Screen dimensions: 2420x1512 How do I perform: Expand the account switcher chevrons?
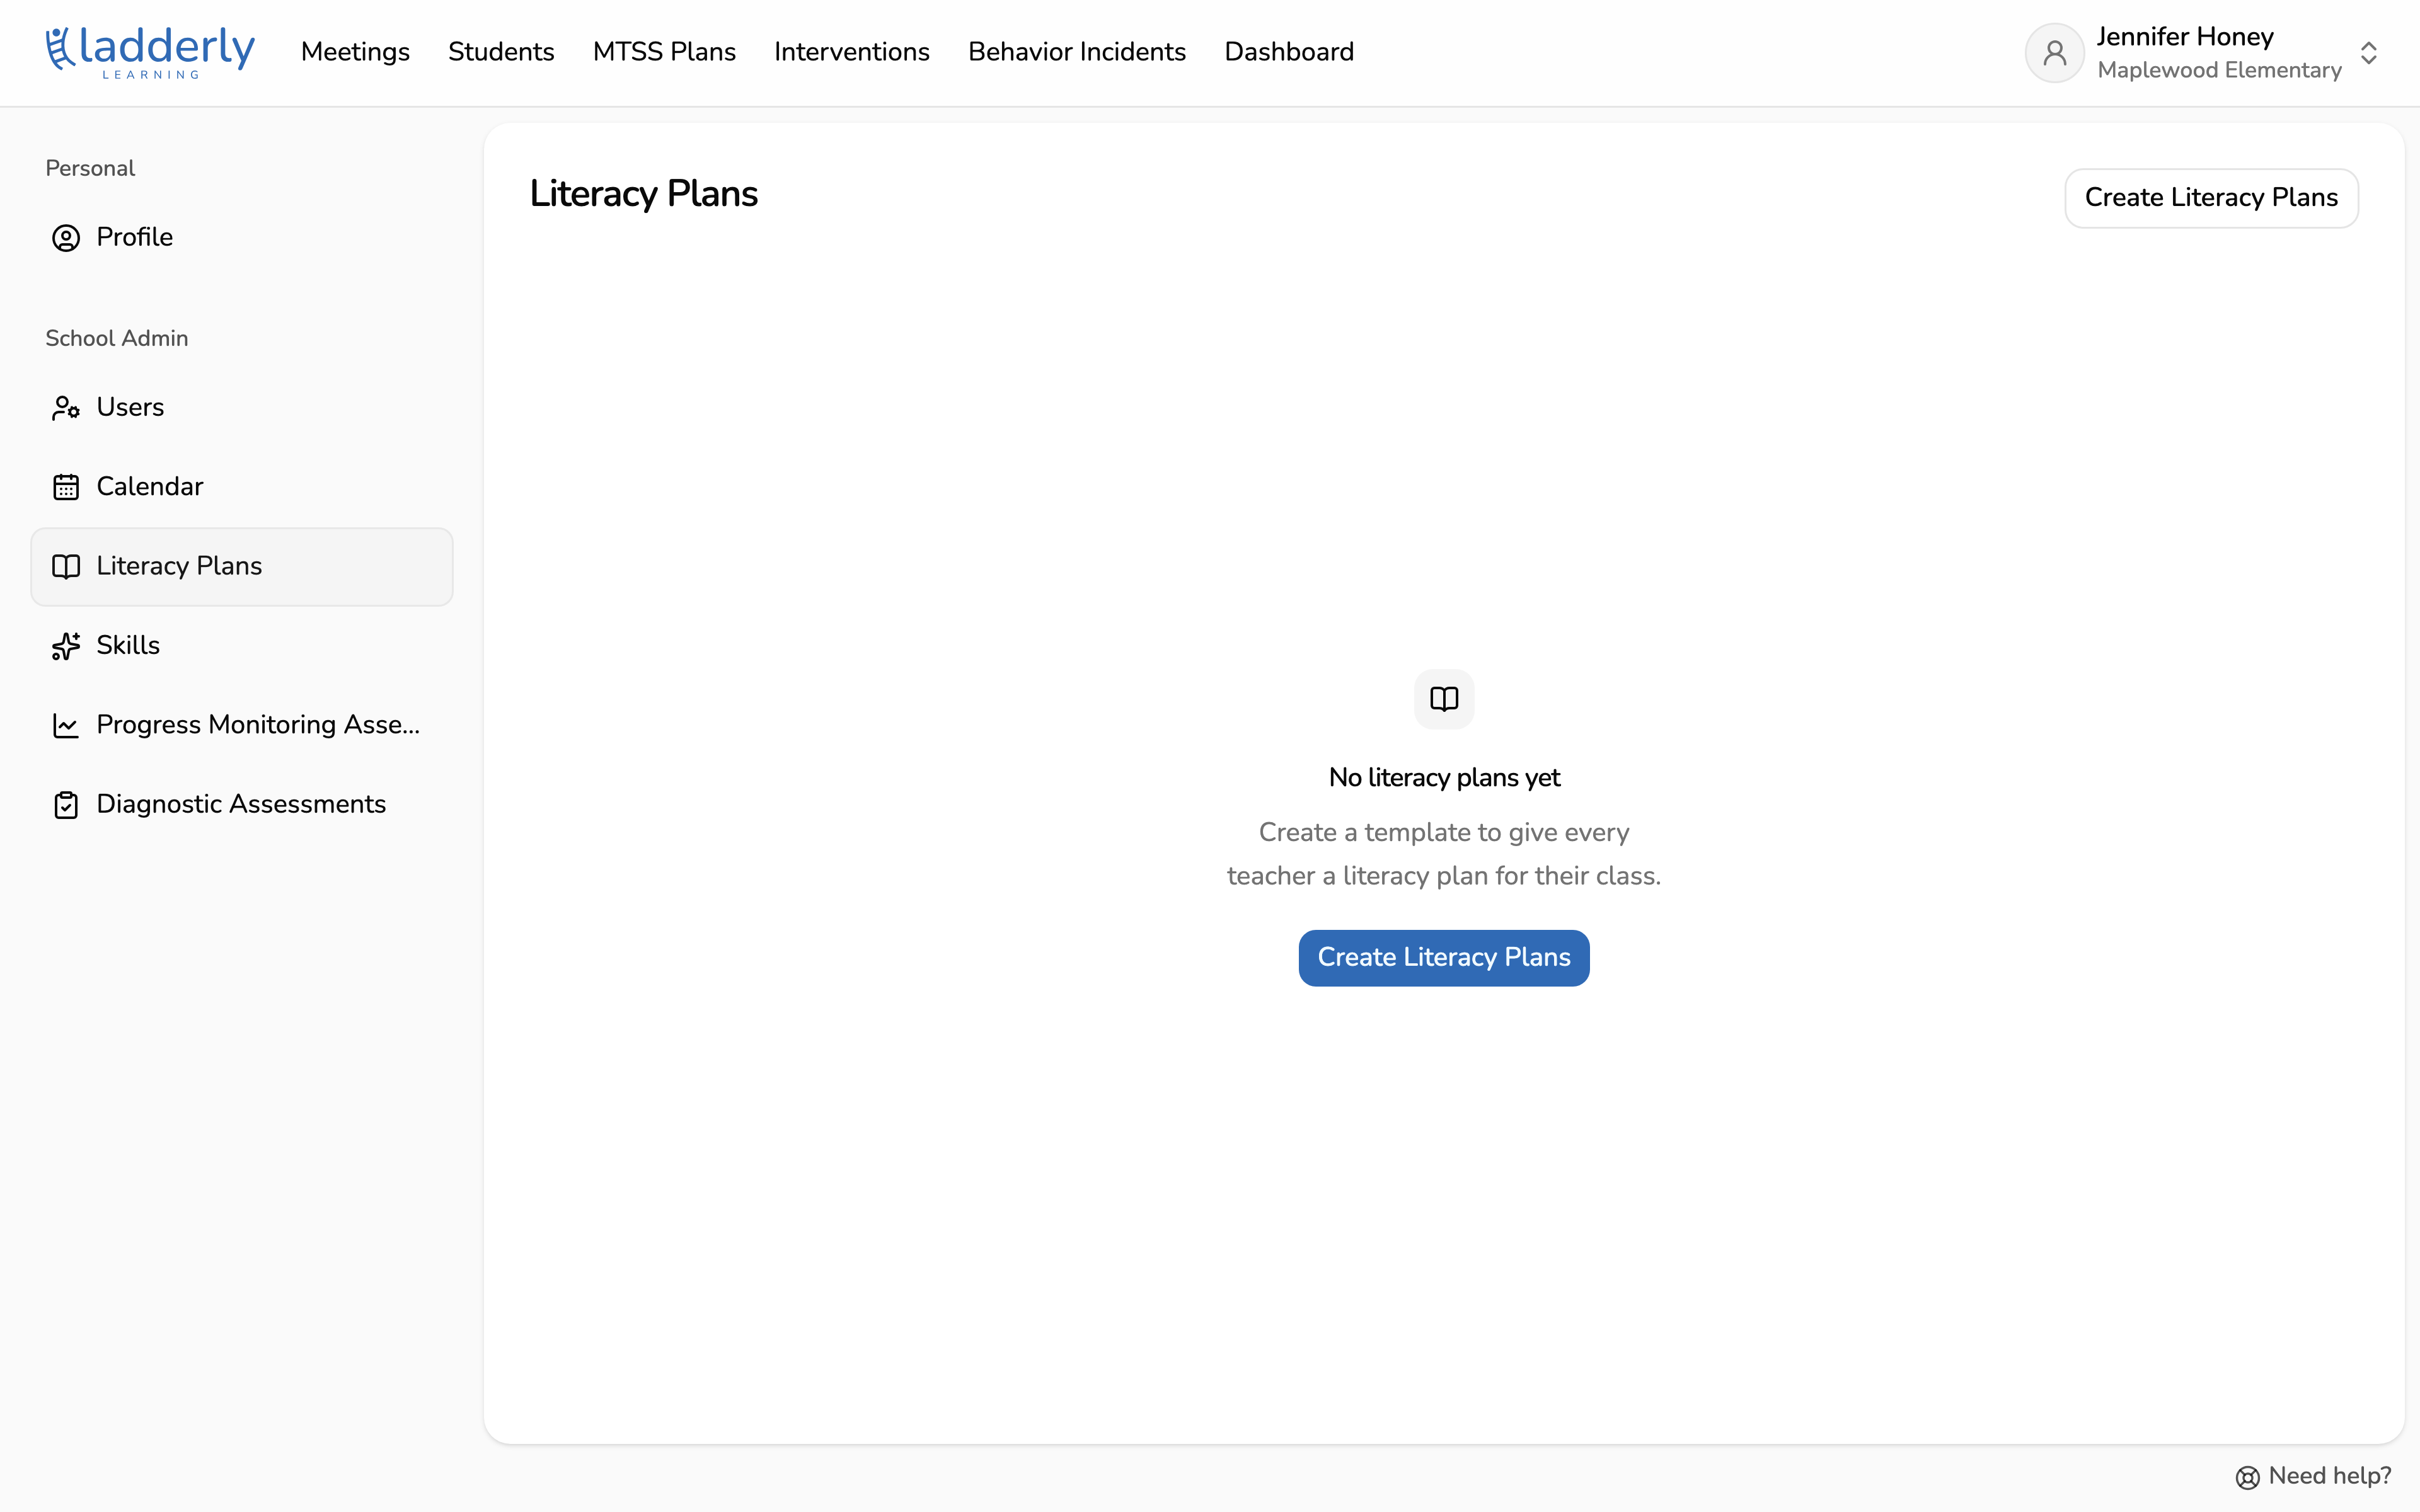[2369, 53]
